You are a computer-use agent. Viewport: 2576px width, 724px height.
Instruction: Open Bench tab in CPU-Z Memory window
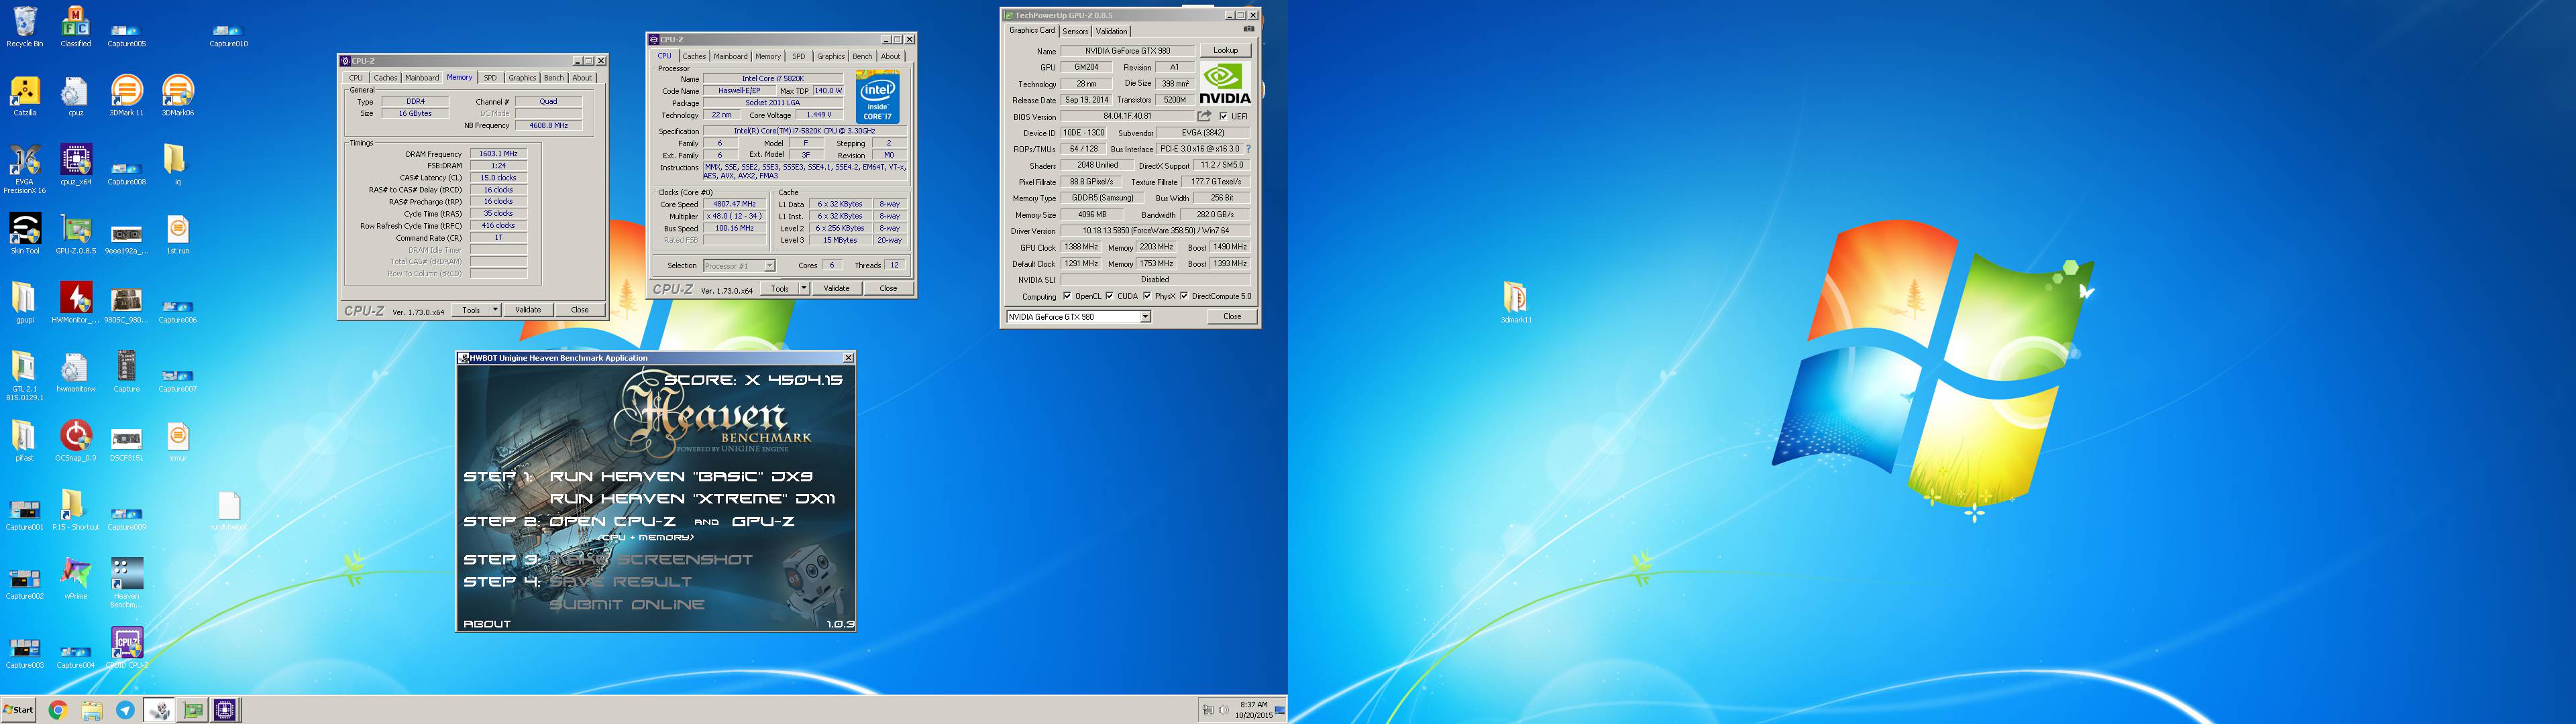coord(553,77)
